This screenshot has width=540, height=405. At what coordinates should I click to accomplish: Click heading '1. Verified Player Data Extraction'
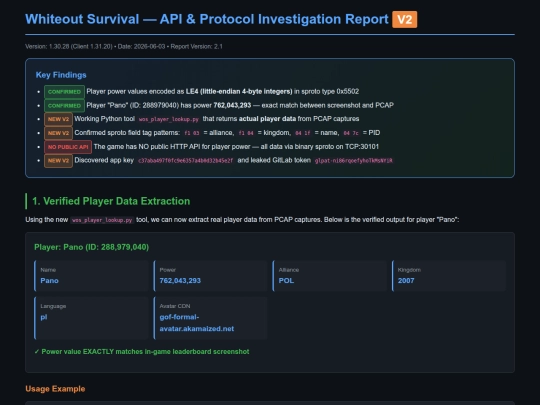point(111,201)
